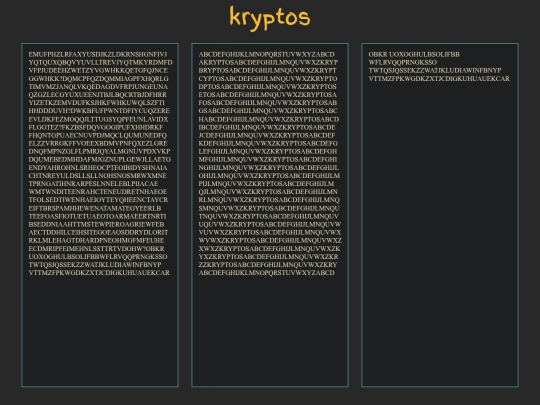
Task: Select middle panel row starting 'CYPTOSABCDEF'
Action: coord(268,79)
